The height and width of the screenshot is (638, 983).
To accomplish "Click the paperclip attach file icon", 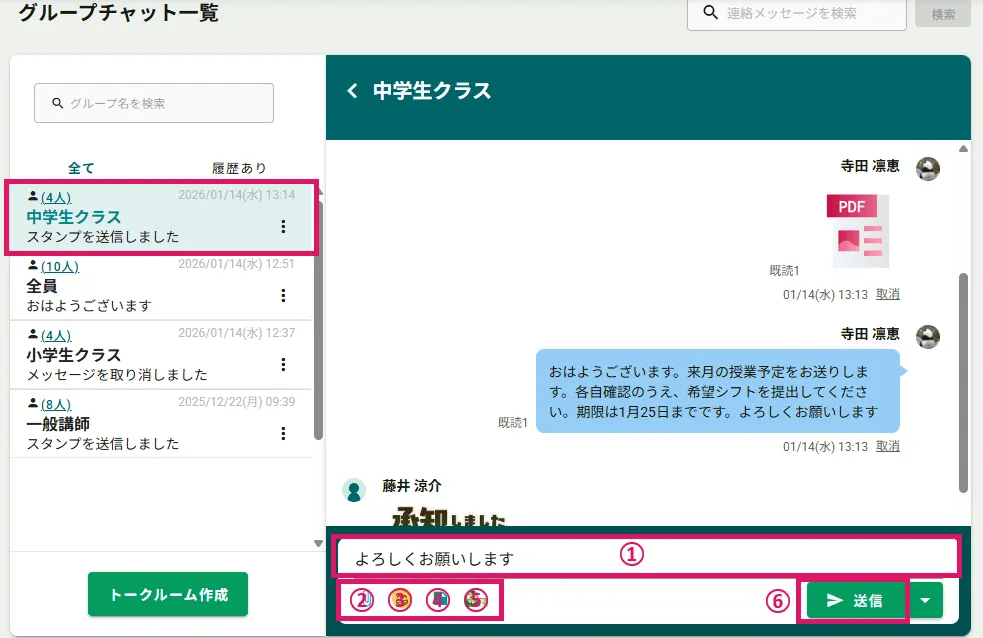I will 364,600.
